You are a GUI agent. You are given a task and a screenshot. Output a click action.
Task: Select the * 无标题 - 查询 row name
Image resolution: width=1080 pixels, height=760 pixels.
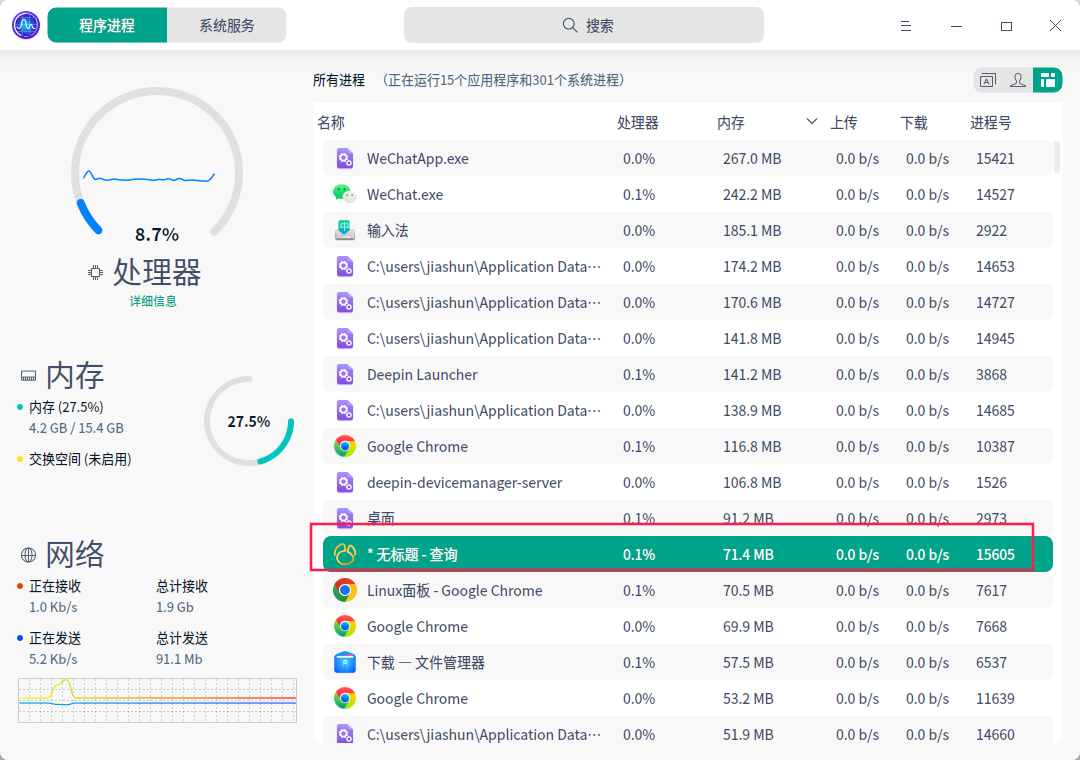point(412,555)
